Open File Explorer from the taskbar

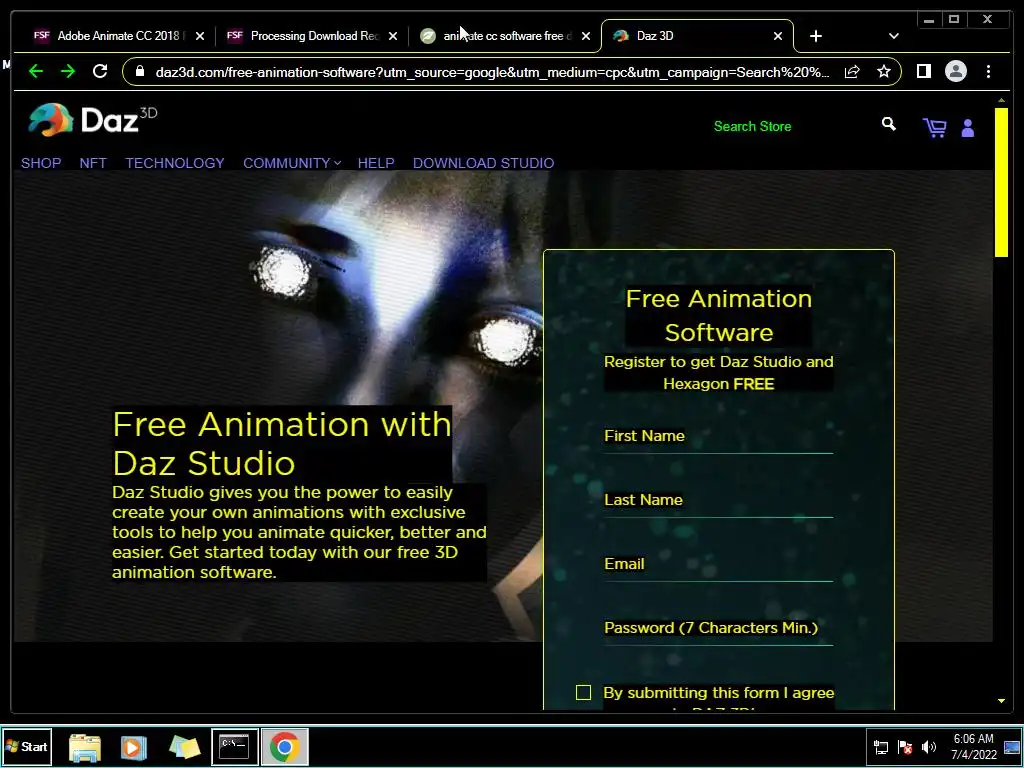point(85,747)
